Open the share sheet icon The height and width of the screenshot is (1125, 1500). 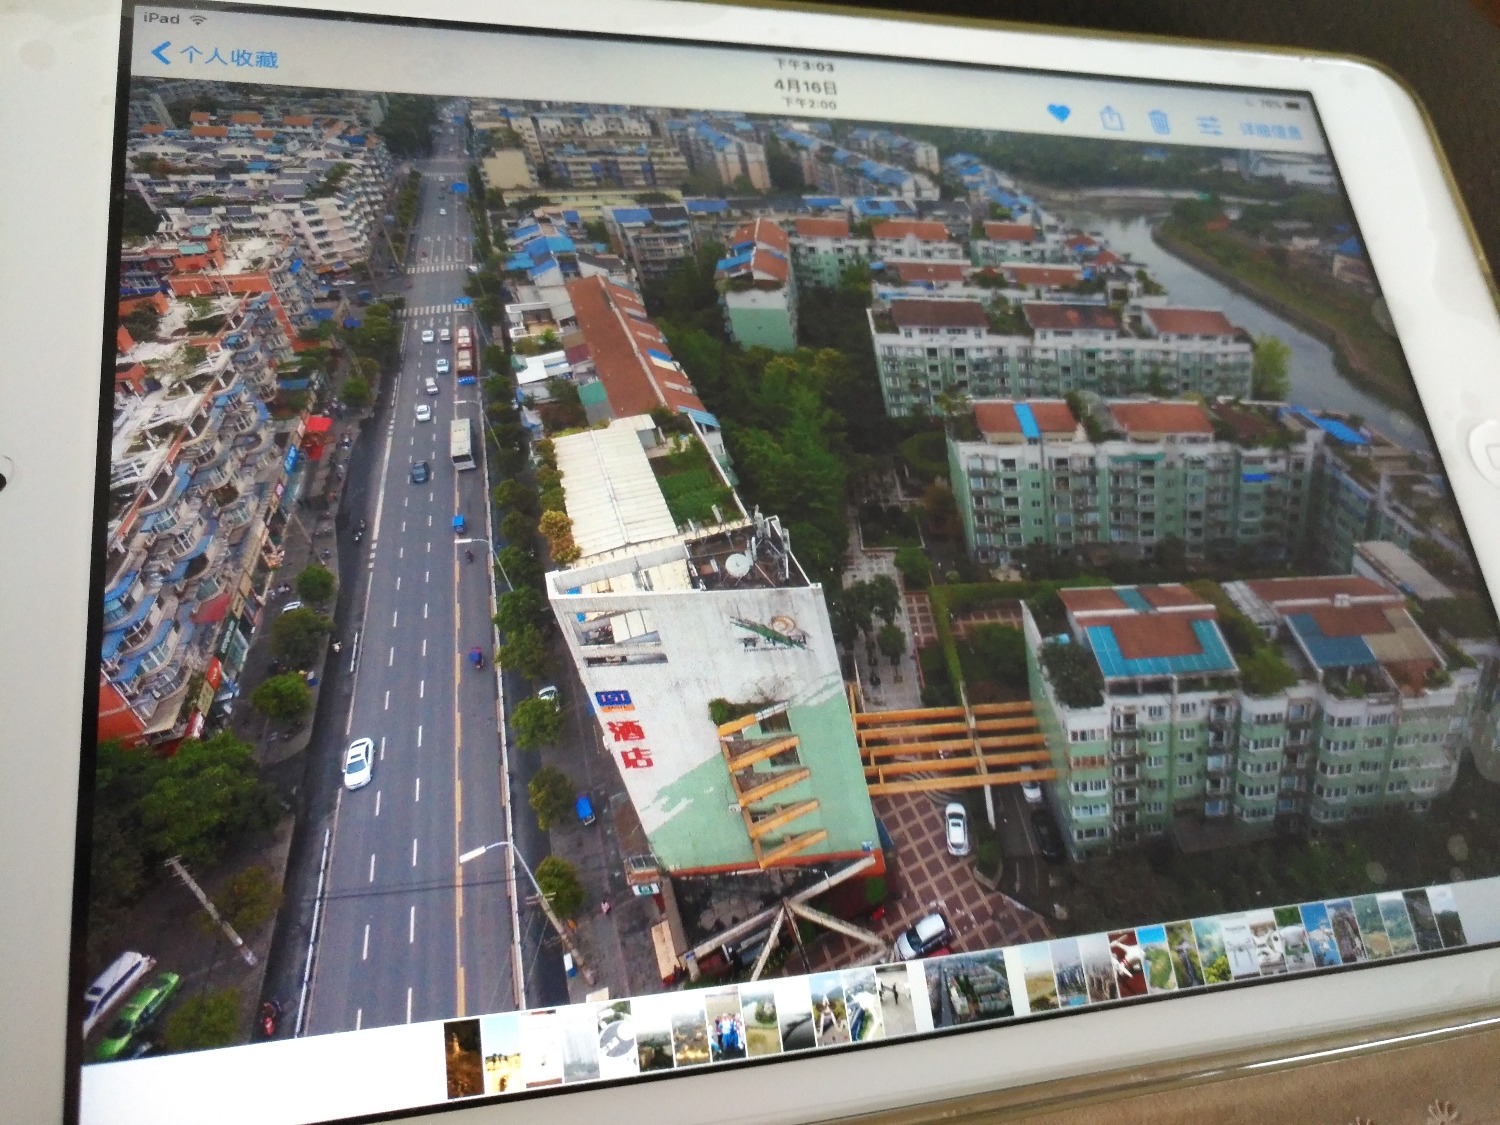click(1111, 119)
